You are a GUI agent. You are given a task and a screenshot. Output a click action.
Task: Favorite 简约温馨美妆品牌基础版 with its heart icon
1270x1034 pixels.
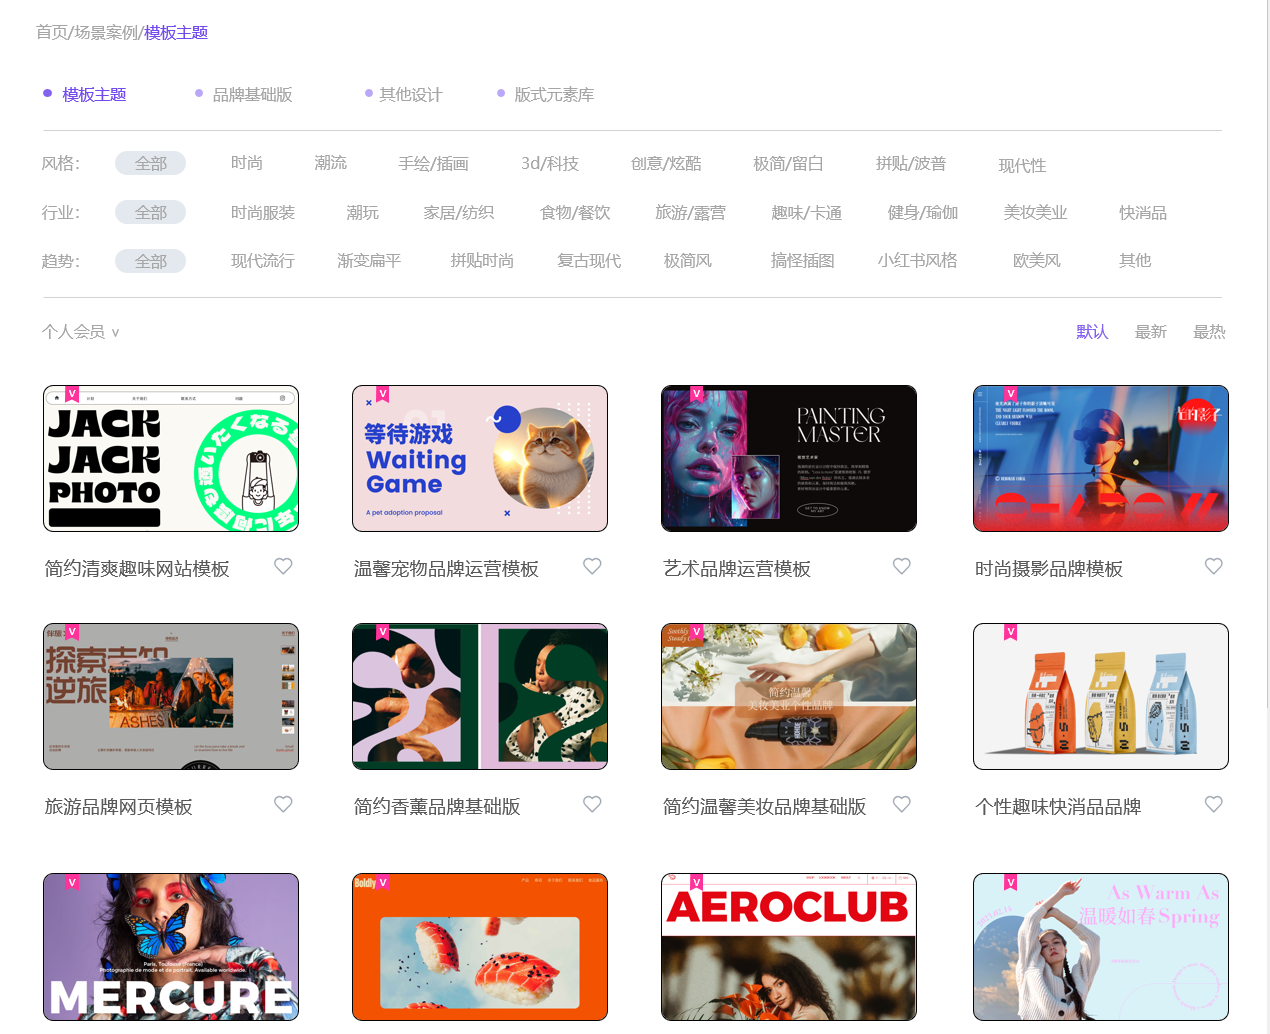[x=901, y=804]
